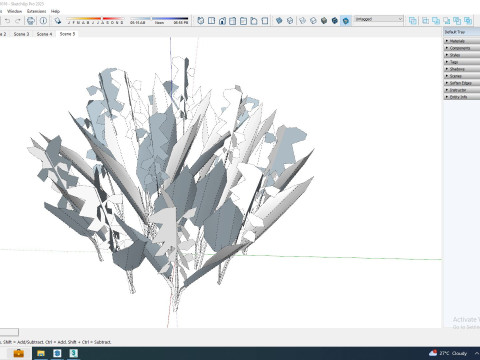Image resolution: width=480 pixels, height=360 pixels.
Task: Switch to Front view
Action: [222, 21]
